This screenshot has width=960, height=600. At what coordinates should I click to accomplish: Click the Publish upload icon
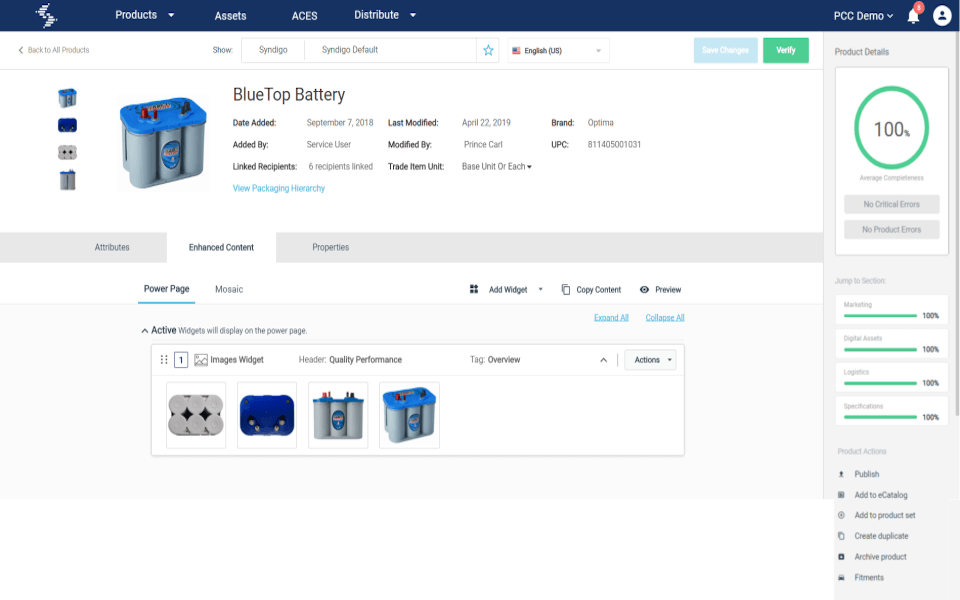click(x=841, y=474)
